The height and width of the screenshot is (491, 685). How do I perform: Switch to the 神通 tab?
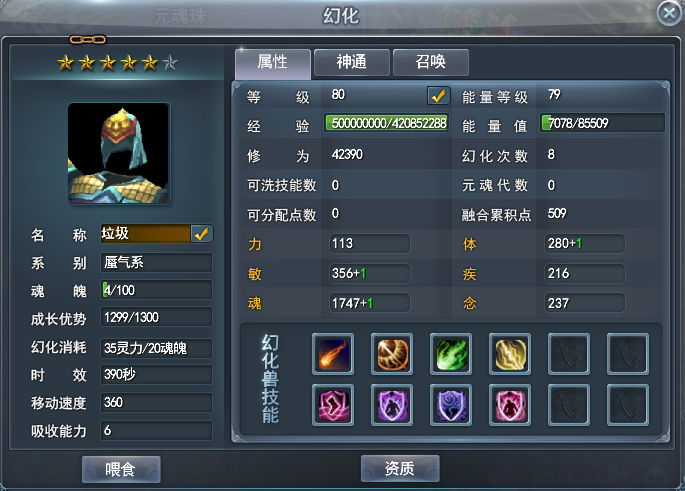point(352,62)
